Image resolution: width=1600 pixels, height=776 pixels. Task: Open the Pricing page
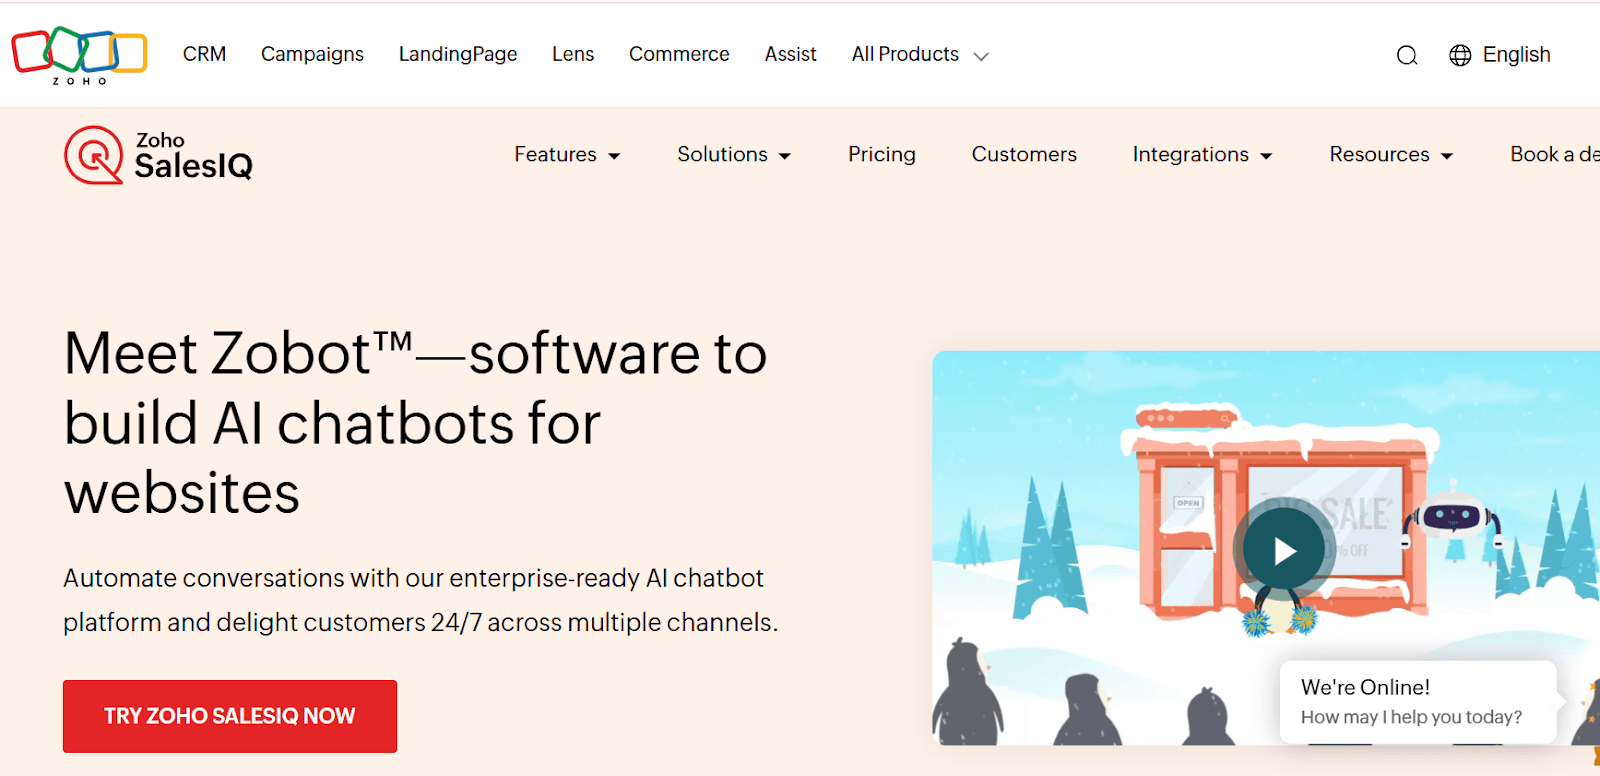[x=882, y=154]
